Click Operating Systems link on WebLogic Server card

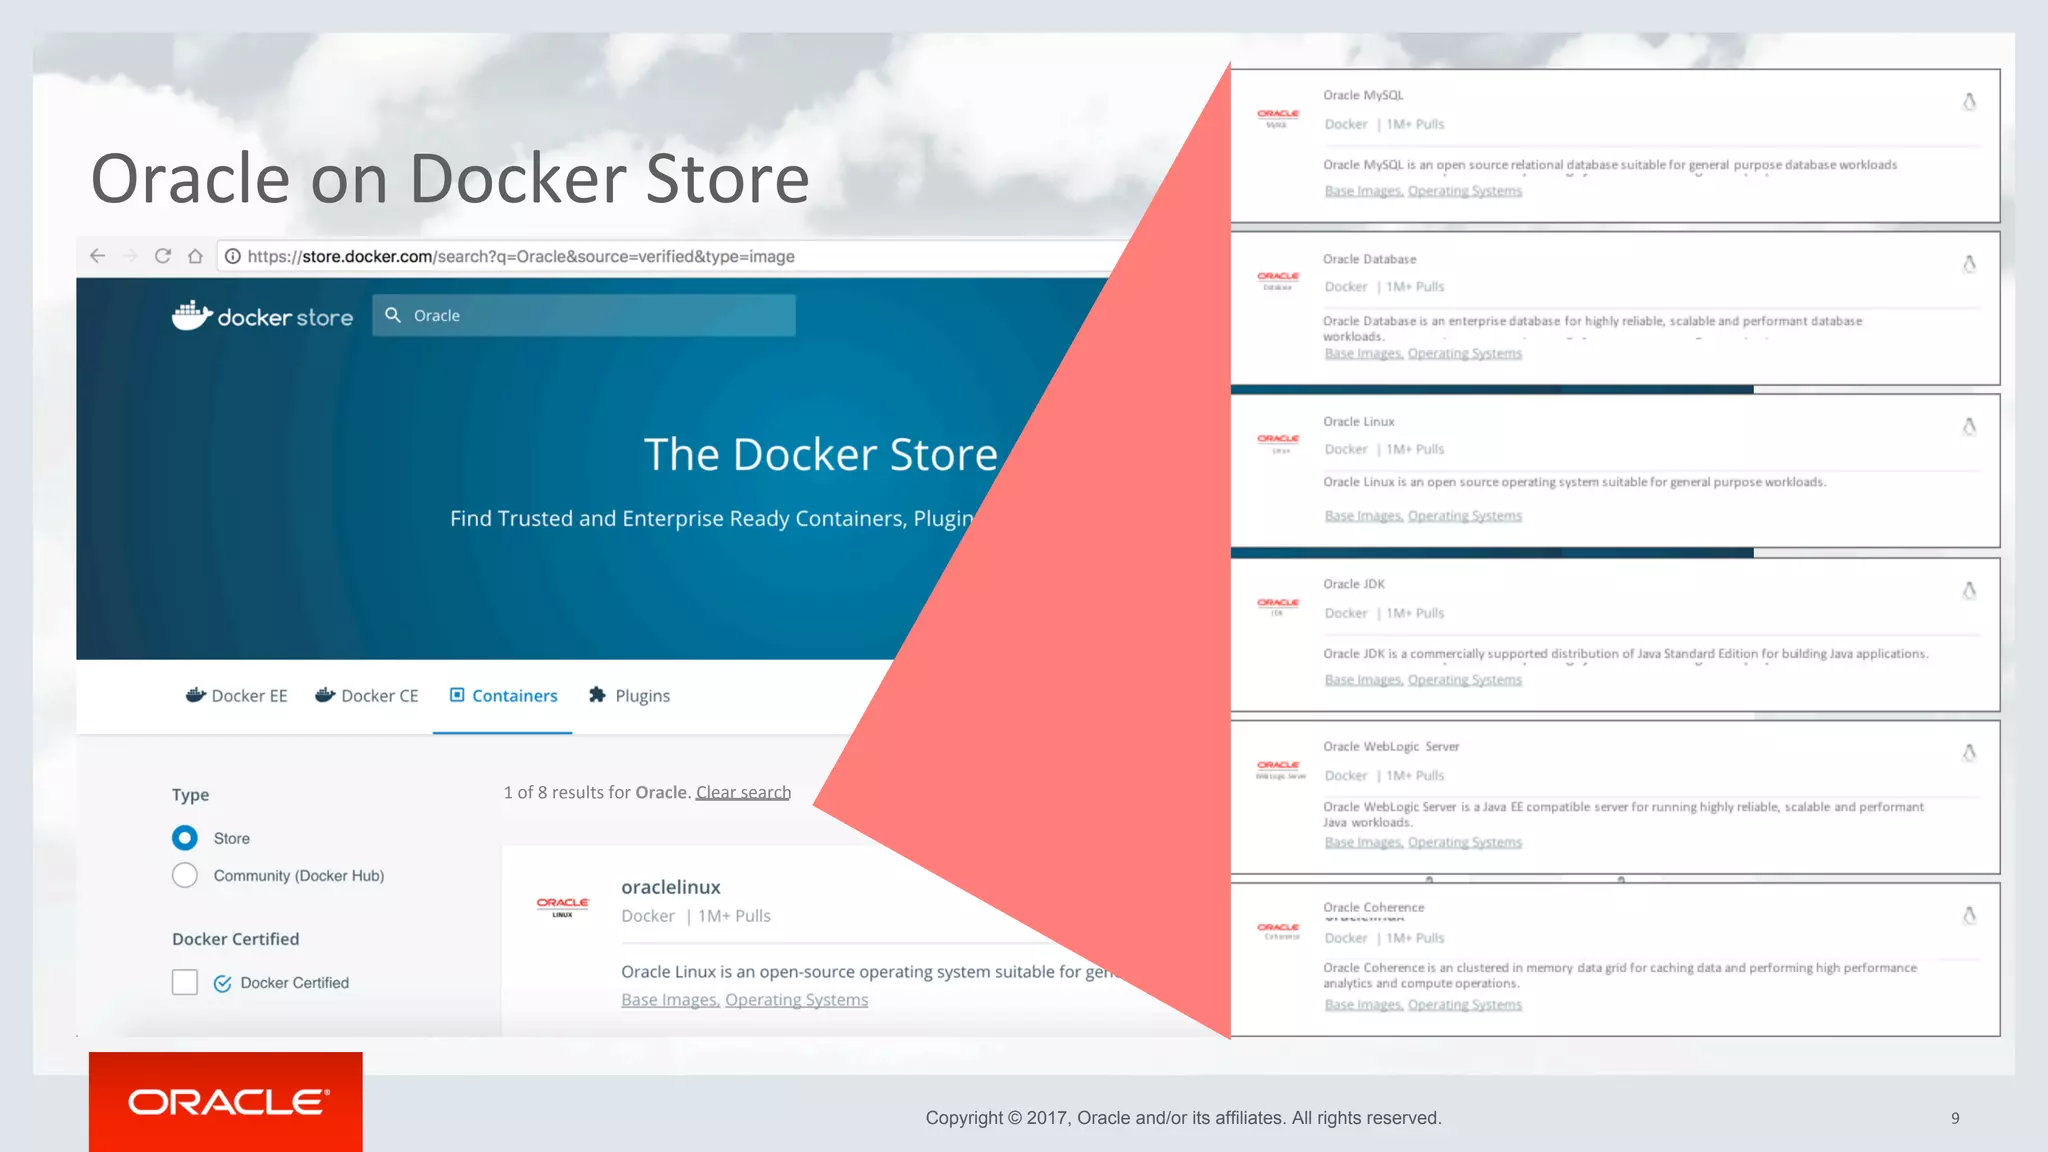1465,843
